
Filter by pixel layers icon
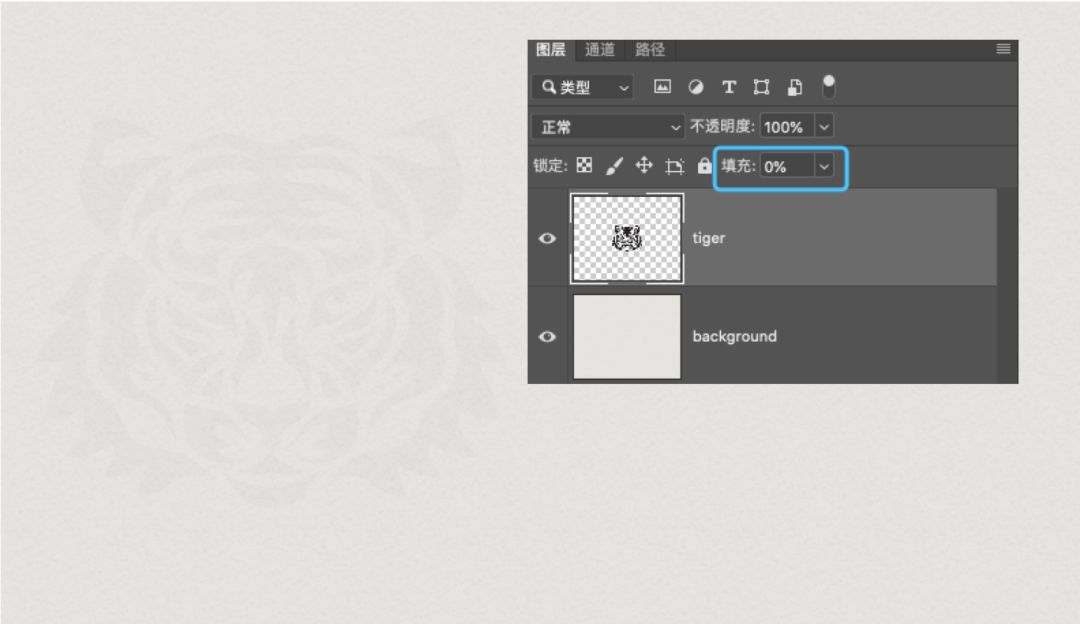click(662, 87)
